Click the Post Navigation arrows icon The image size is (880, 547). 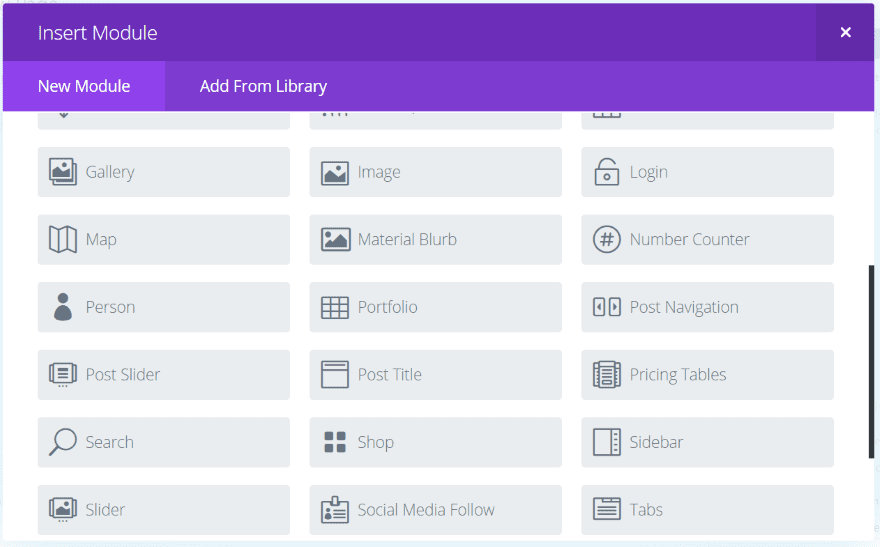pos(606,307)
